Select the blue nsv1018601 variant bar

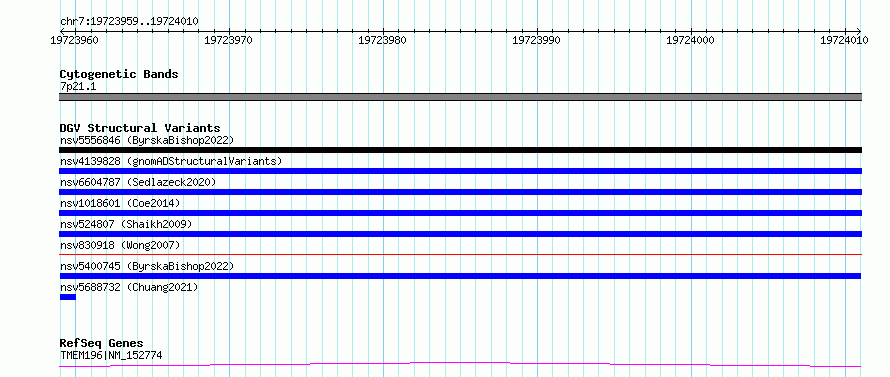(460, 213)
